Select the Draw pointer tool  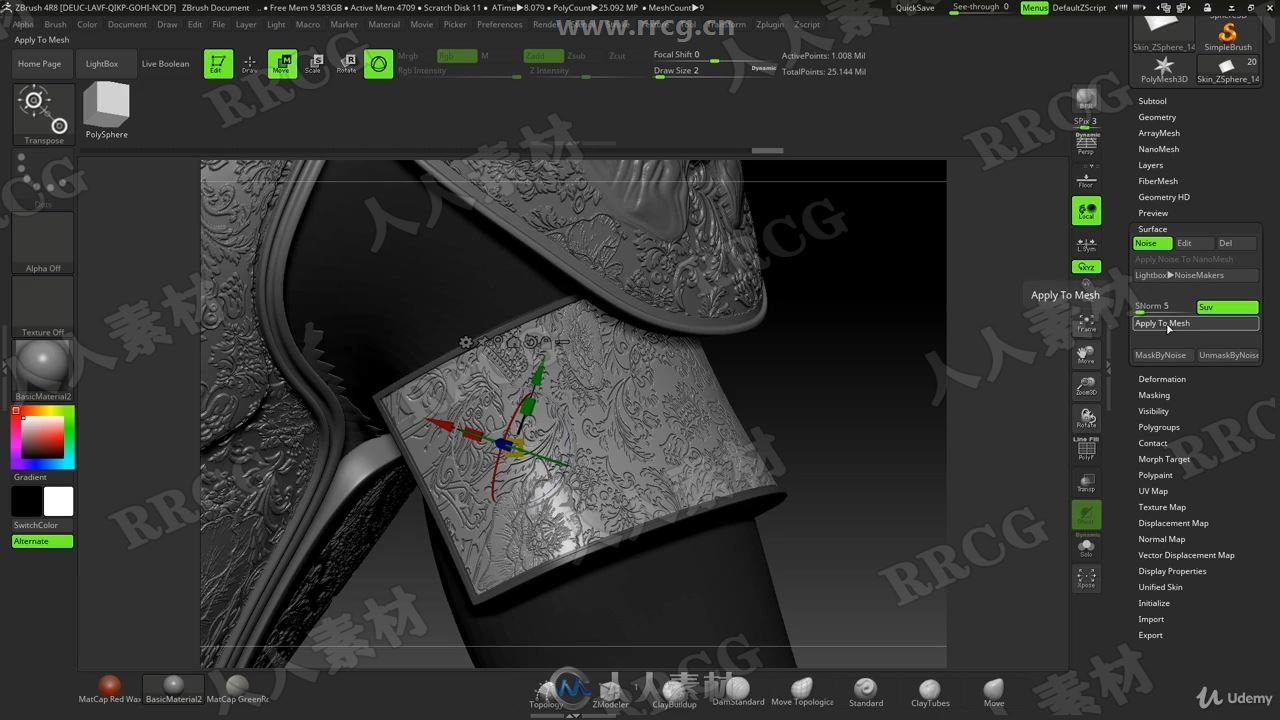[x=250, y=64]
